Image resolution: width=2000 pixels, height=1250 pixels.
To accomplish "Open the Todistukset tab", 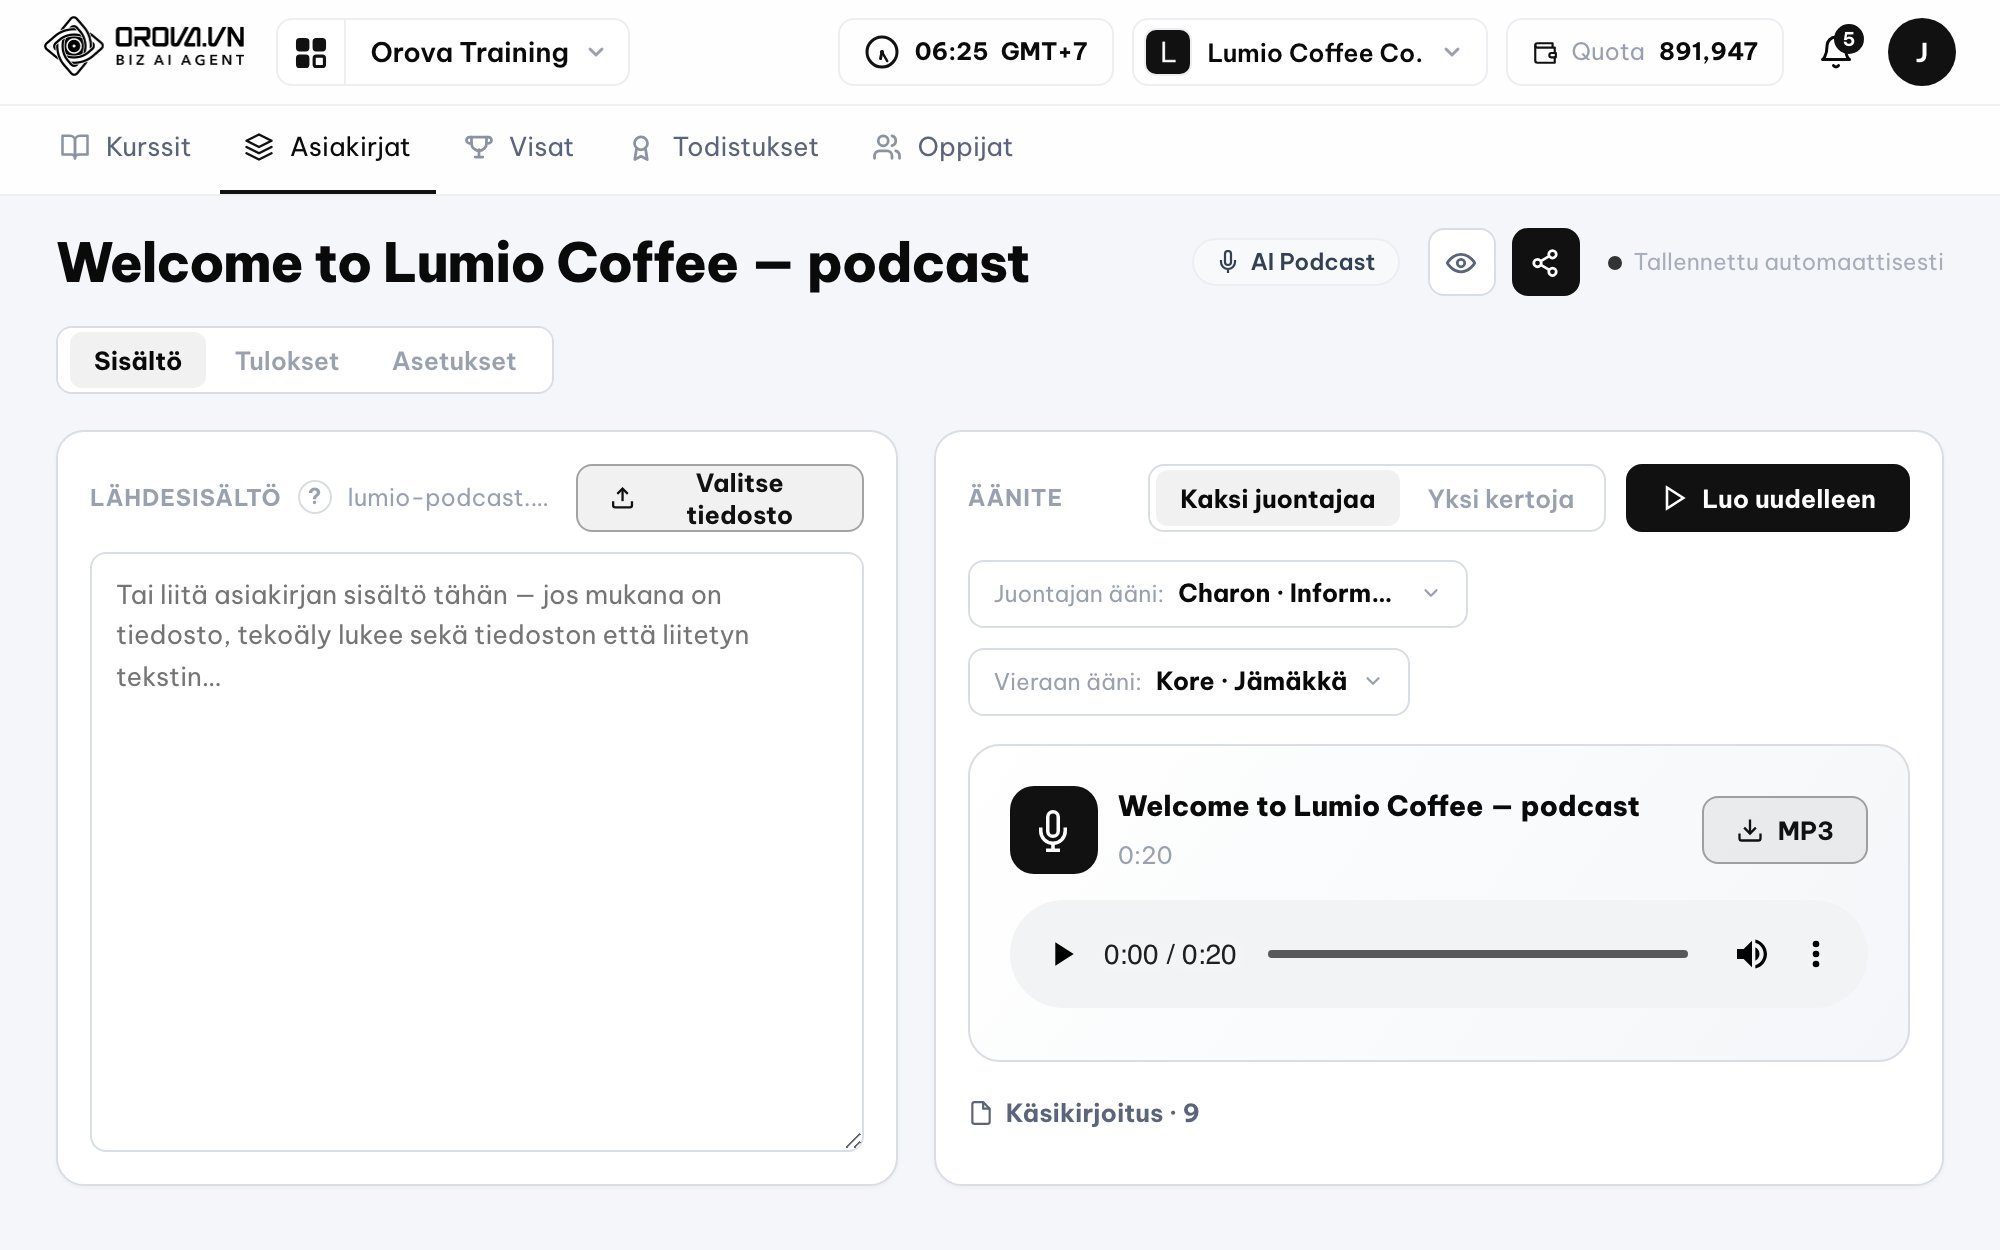I will click(x=724, y=147).
